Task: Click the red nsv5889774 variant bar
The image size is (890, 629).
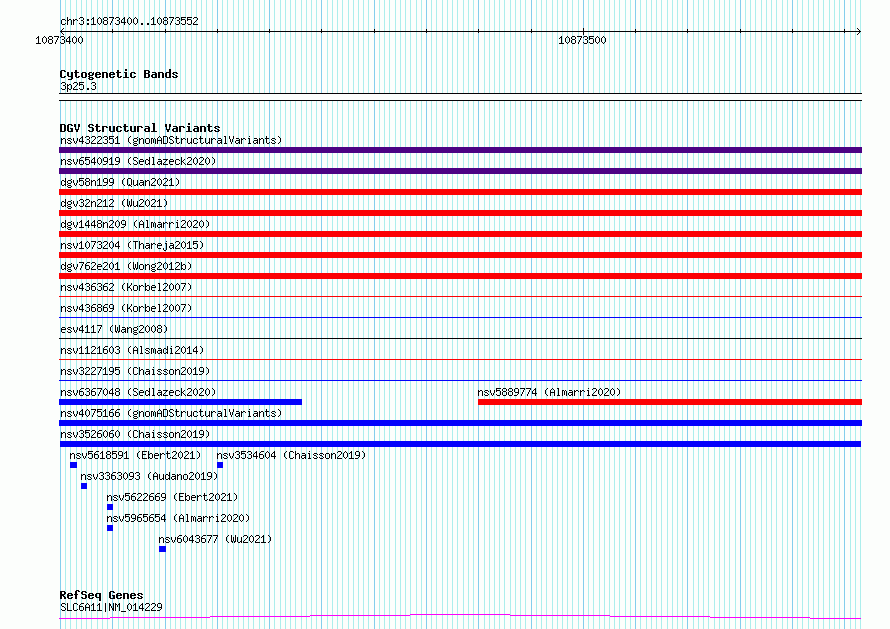Action: click(670, 402)
